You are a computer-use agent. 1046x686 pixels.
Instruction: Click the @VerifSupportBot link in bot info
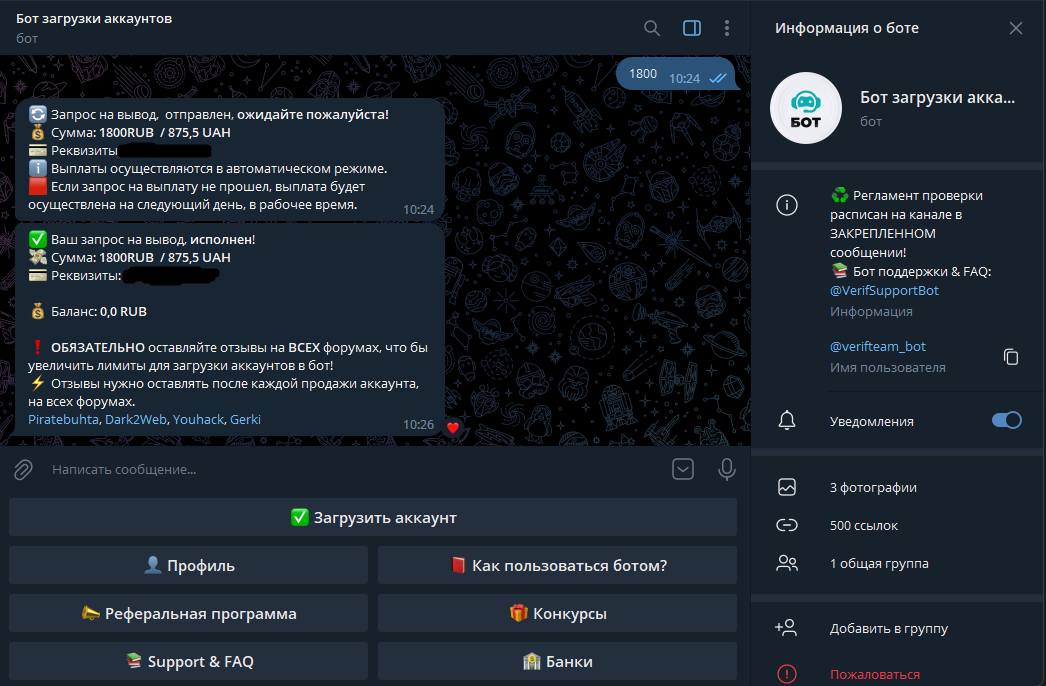tap(884, 291)
